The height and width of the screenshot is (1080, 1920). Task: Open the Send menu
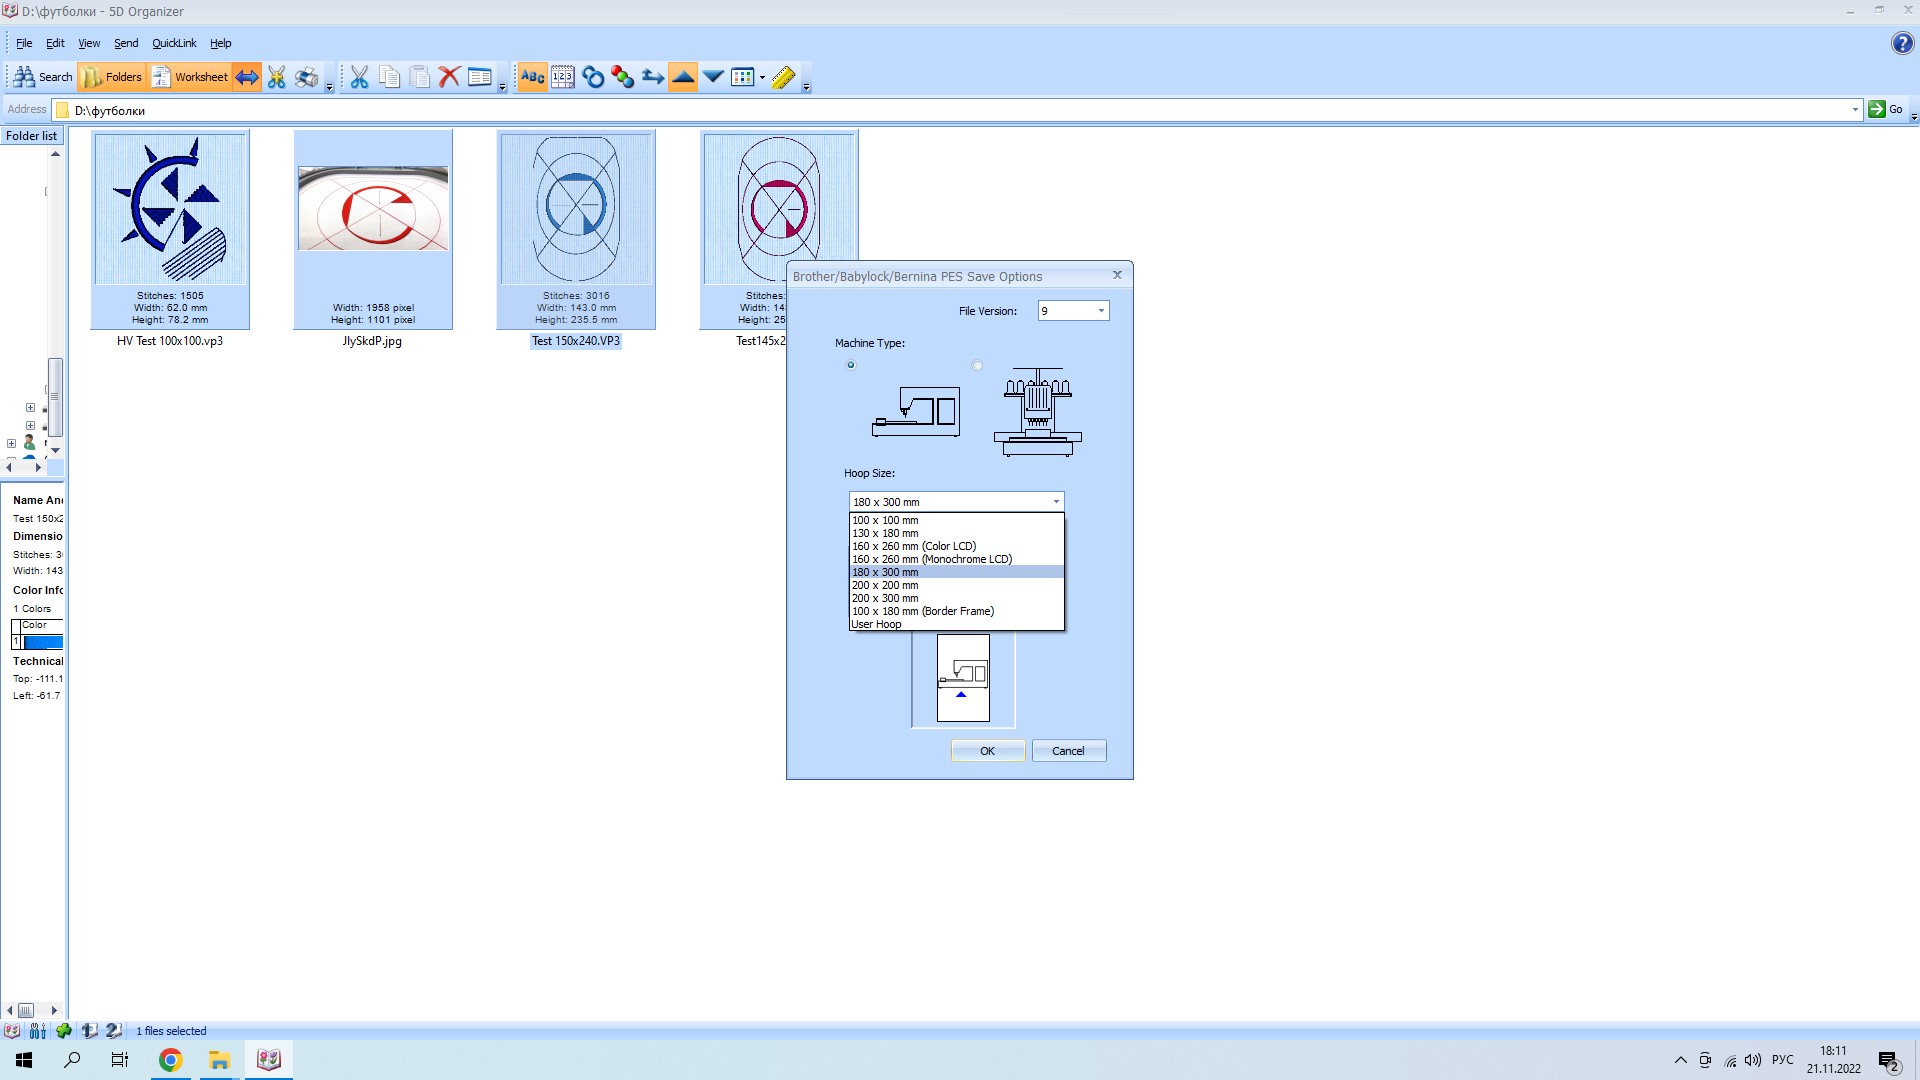click(126, 43)
